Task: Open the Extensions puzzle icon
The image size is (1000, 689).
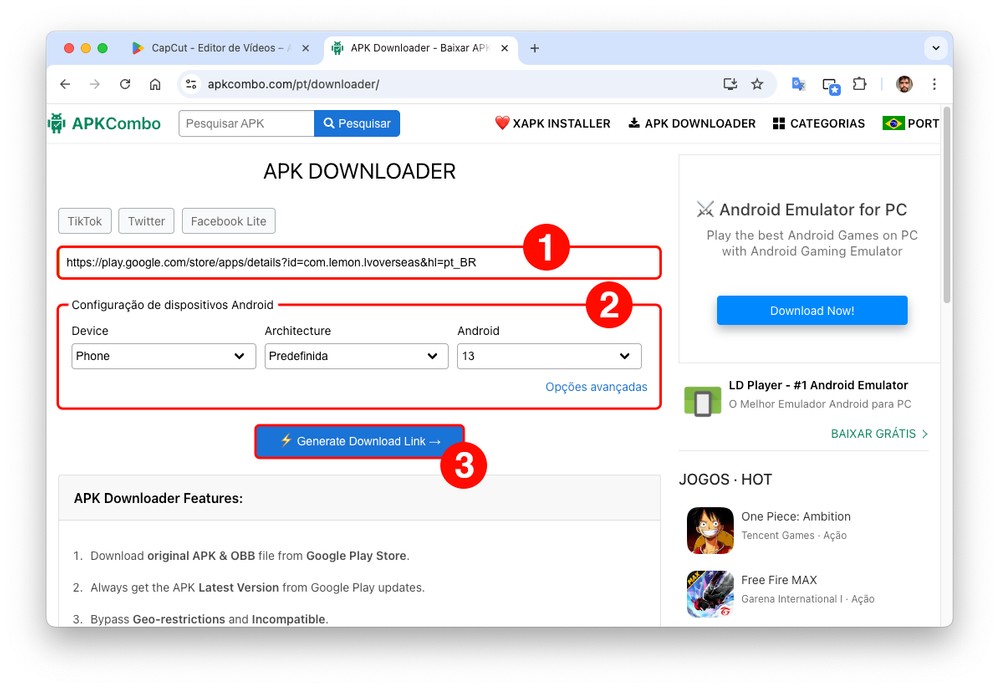Action: 860,84
